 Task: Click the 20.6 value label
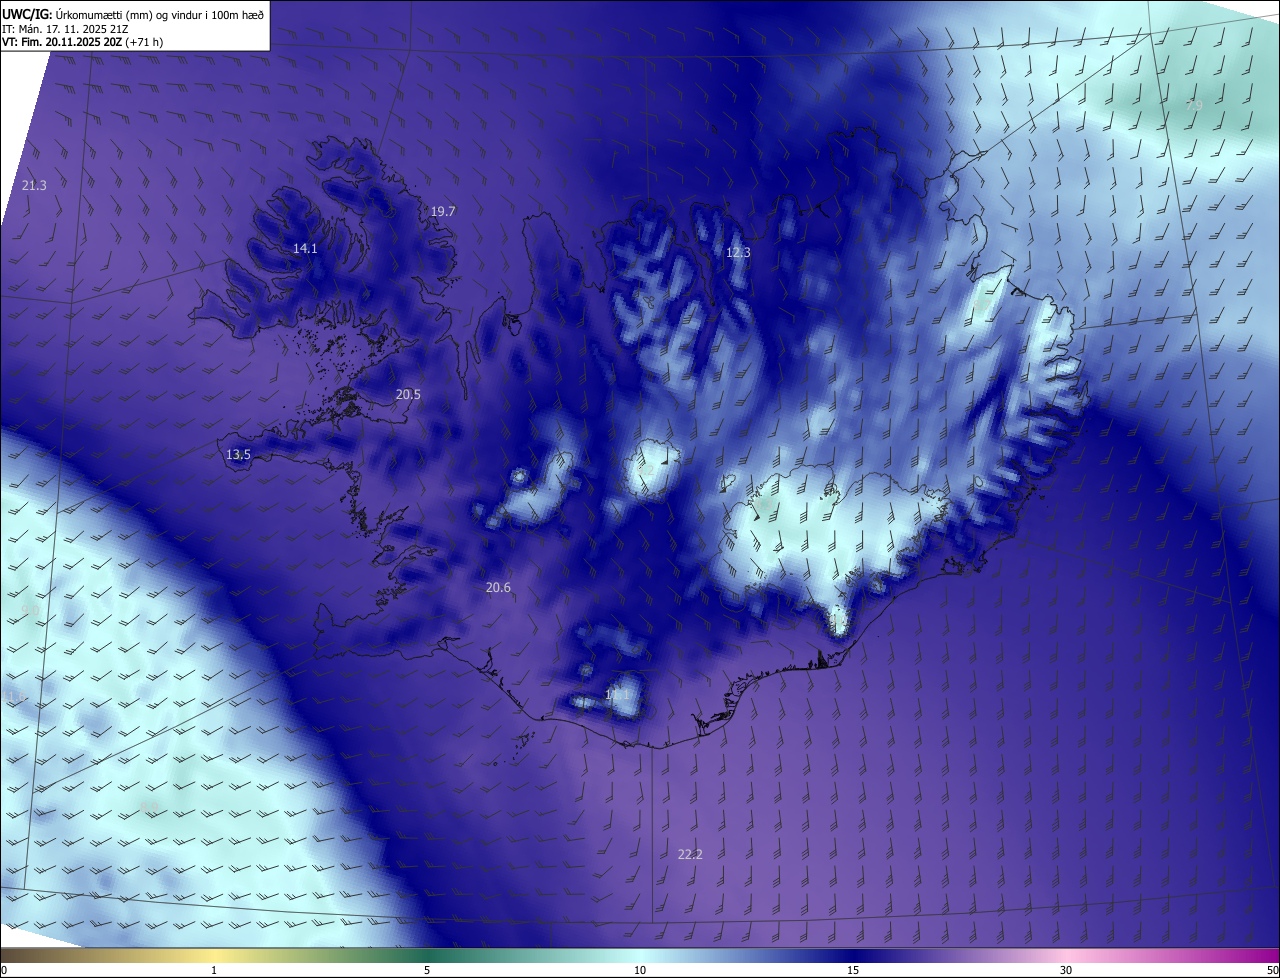click(x=498, y=587)
